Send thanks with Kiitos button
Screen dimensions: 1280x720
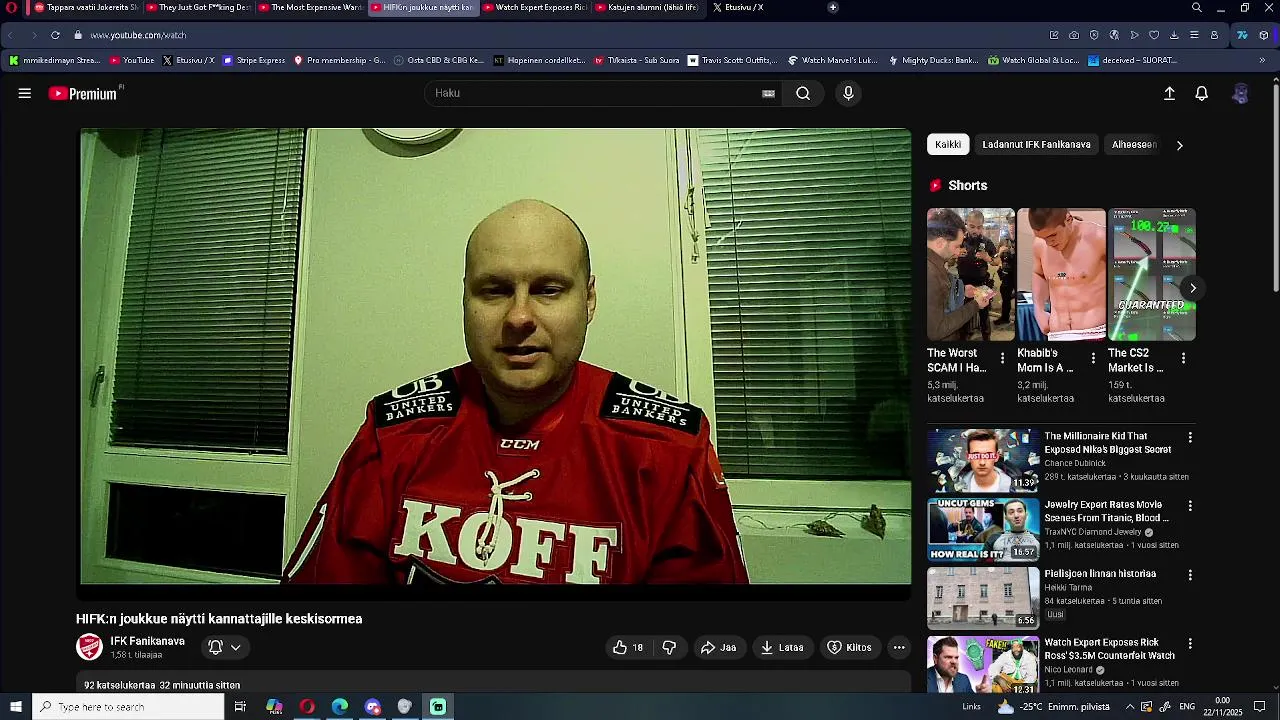[x=850, y=647]
